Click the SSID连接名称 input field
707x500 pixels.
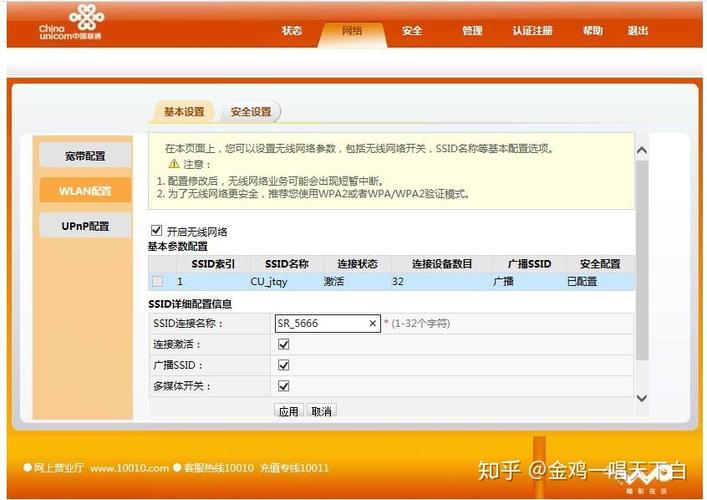(x=327, y=323)
